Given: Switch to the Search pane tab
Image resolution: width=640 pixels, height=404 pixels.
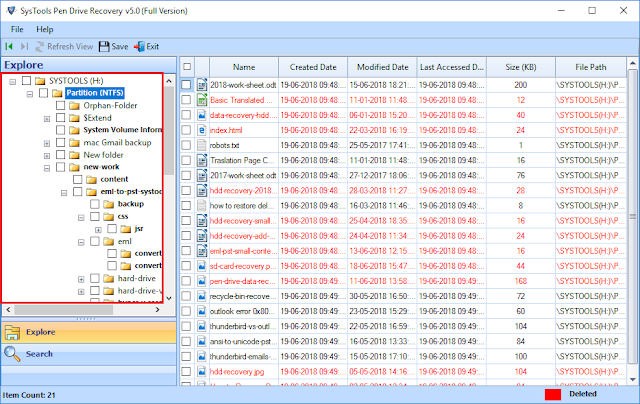Looking at the screenshot, I should pos(89,354).
